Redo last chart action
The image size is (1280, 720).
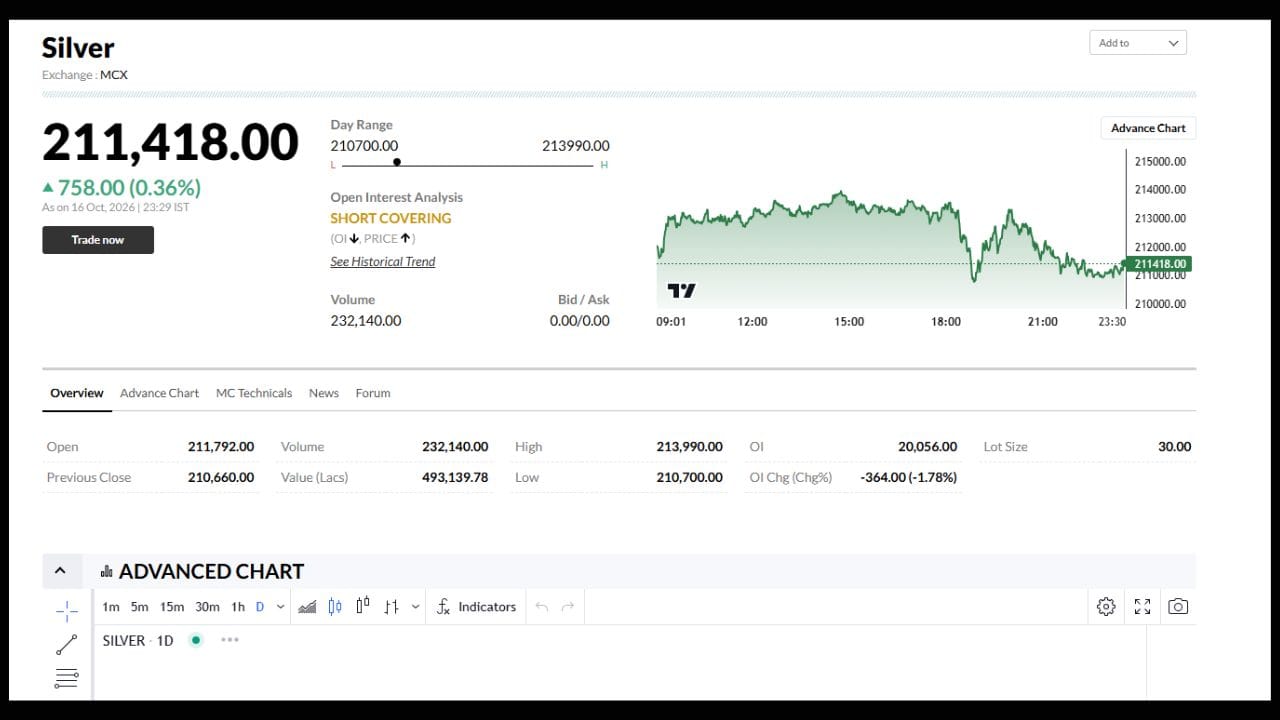[x=568, y=607]
